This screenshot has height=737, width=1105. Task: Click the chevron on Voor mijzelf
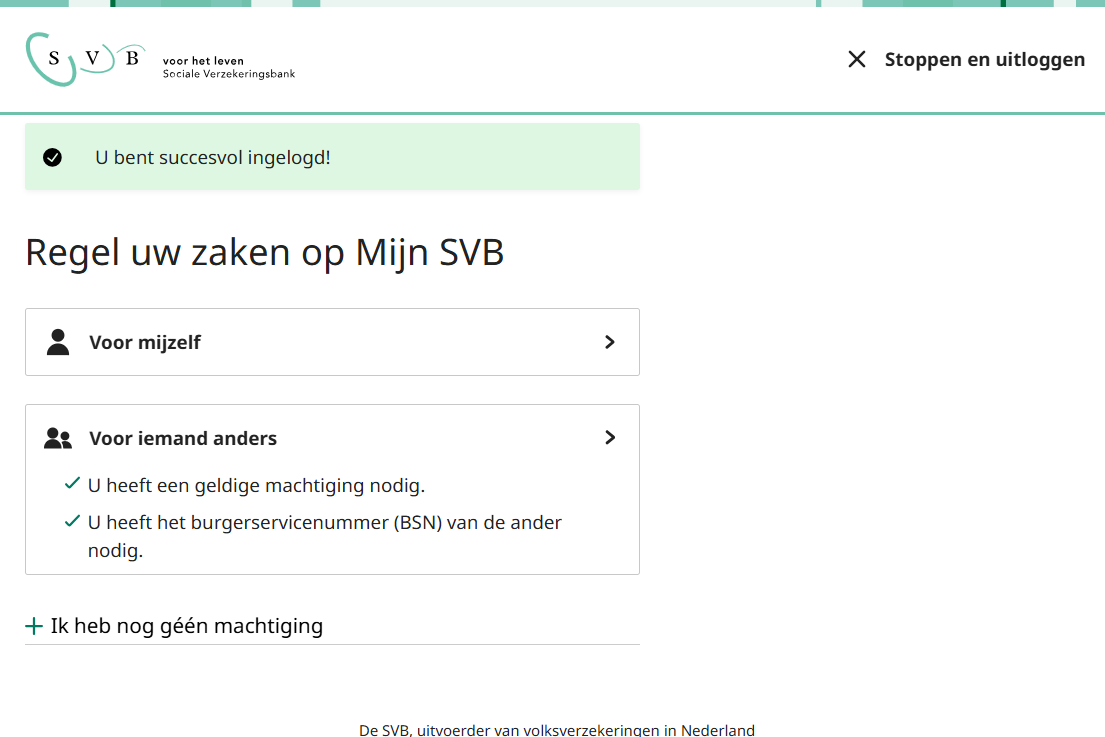click(610, 342)
